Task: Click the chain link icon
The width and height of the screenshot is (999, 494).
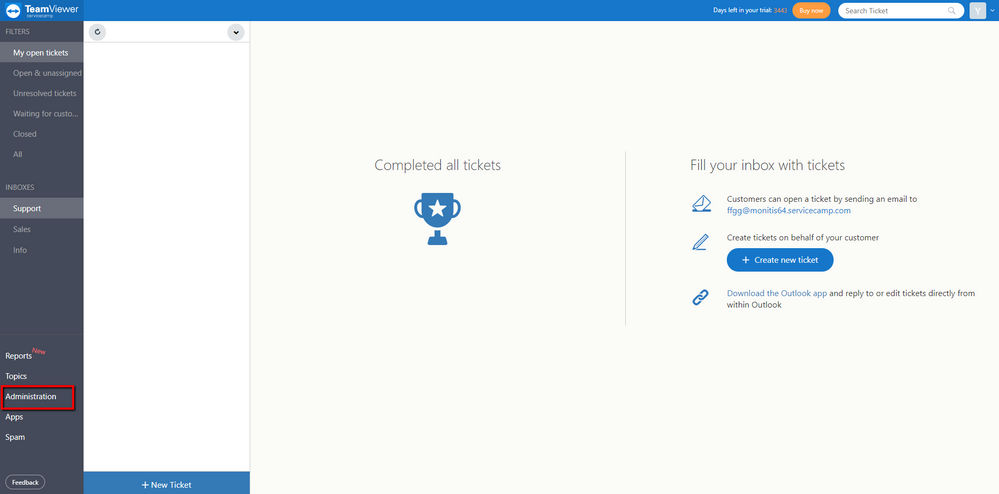Action: 700,298
